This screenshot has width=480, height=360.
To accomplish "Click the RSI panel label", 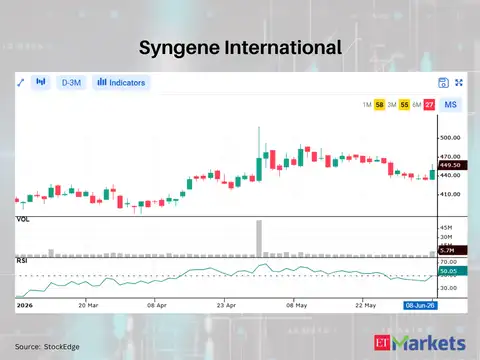I will click(x=22, y=261).
